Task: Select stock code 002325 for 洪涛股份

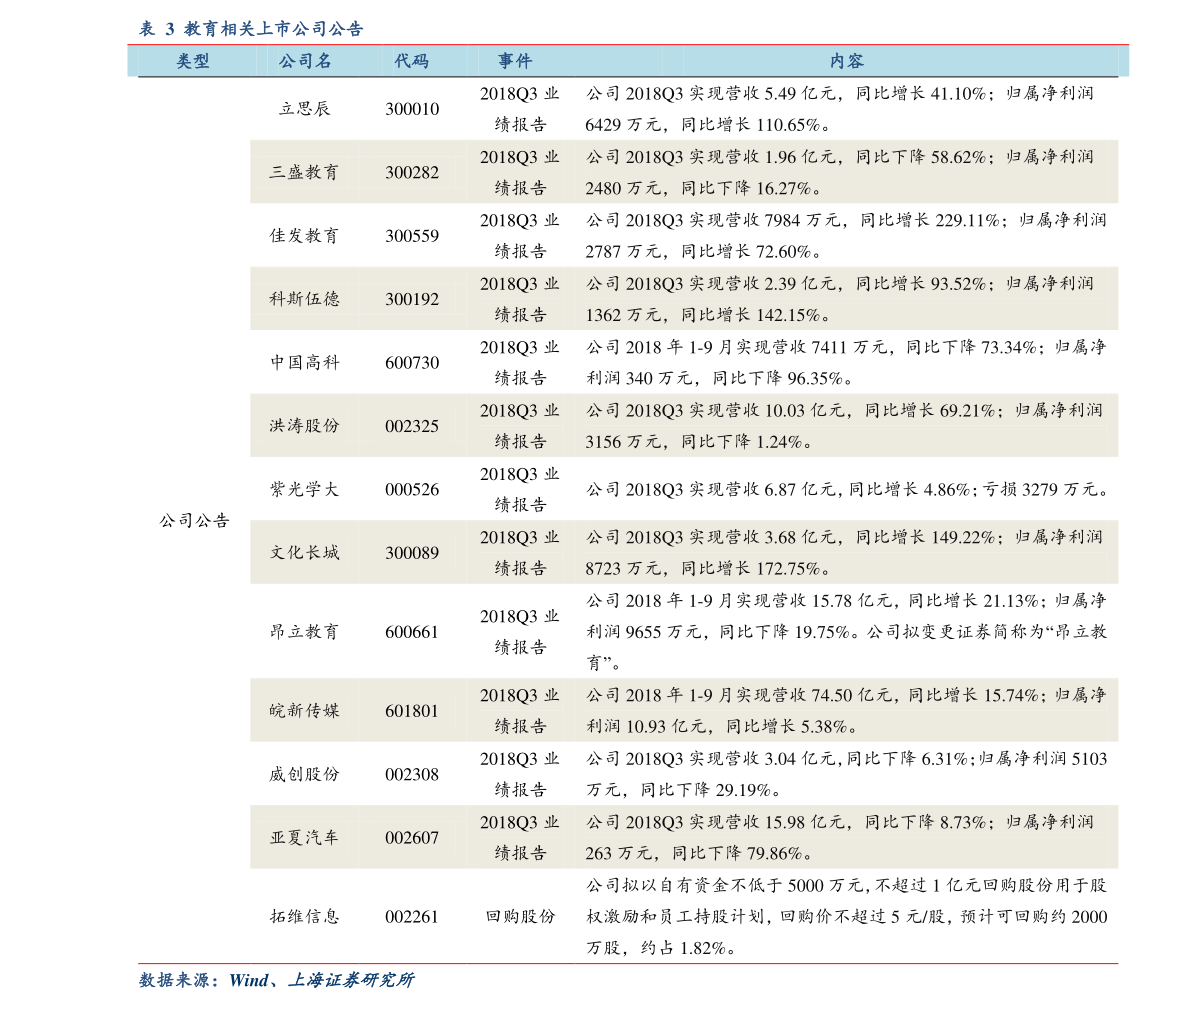Action: point(412,426)
